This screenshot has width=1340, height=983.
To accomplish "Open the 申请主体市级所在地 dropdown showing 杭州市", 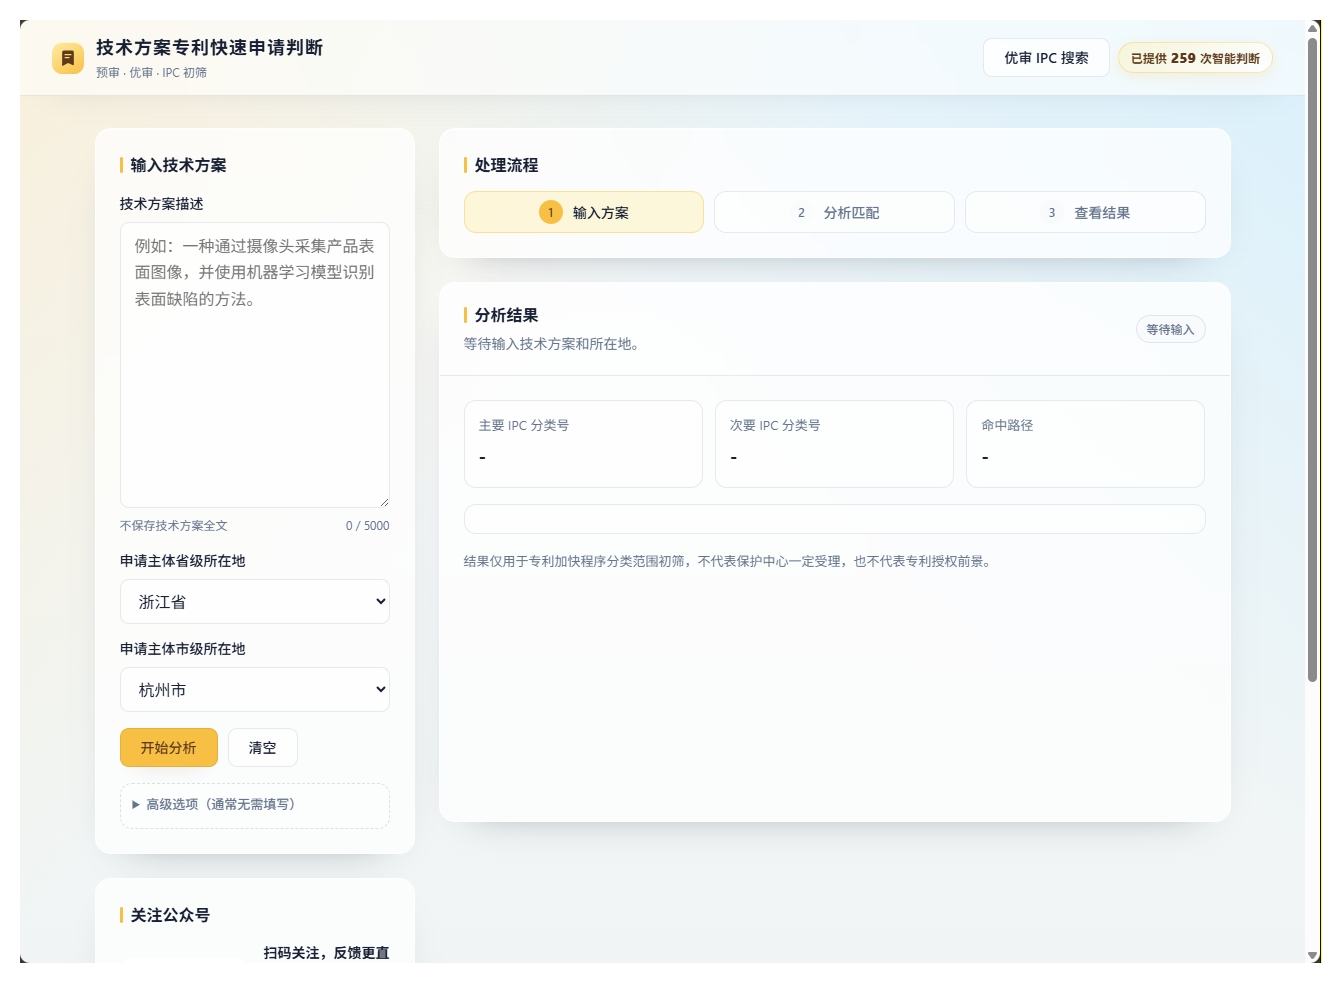I will point(255,690).
